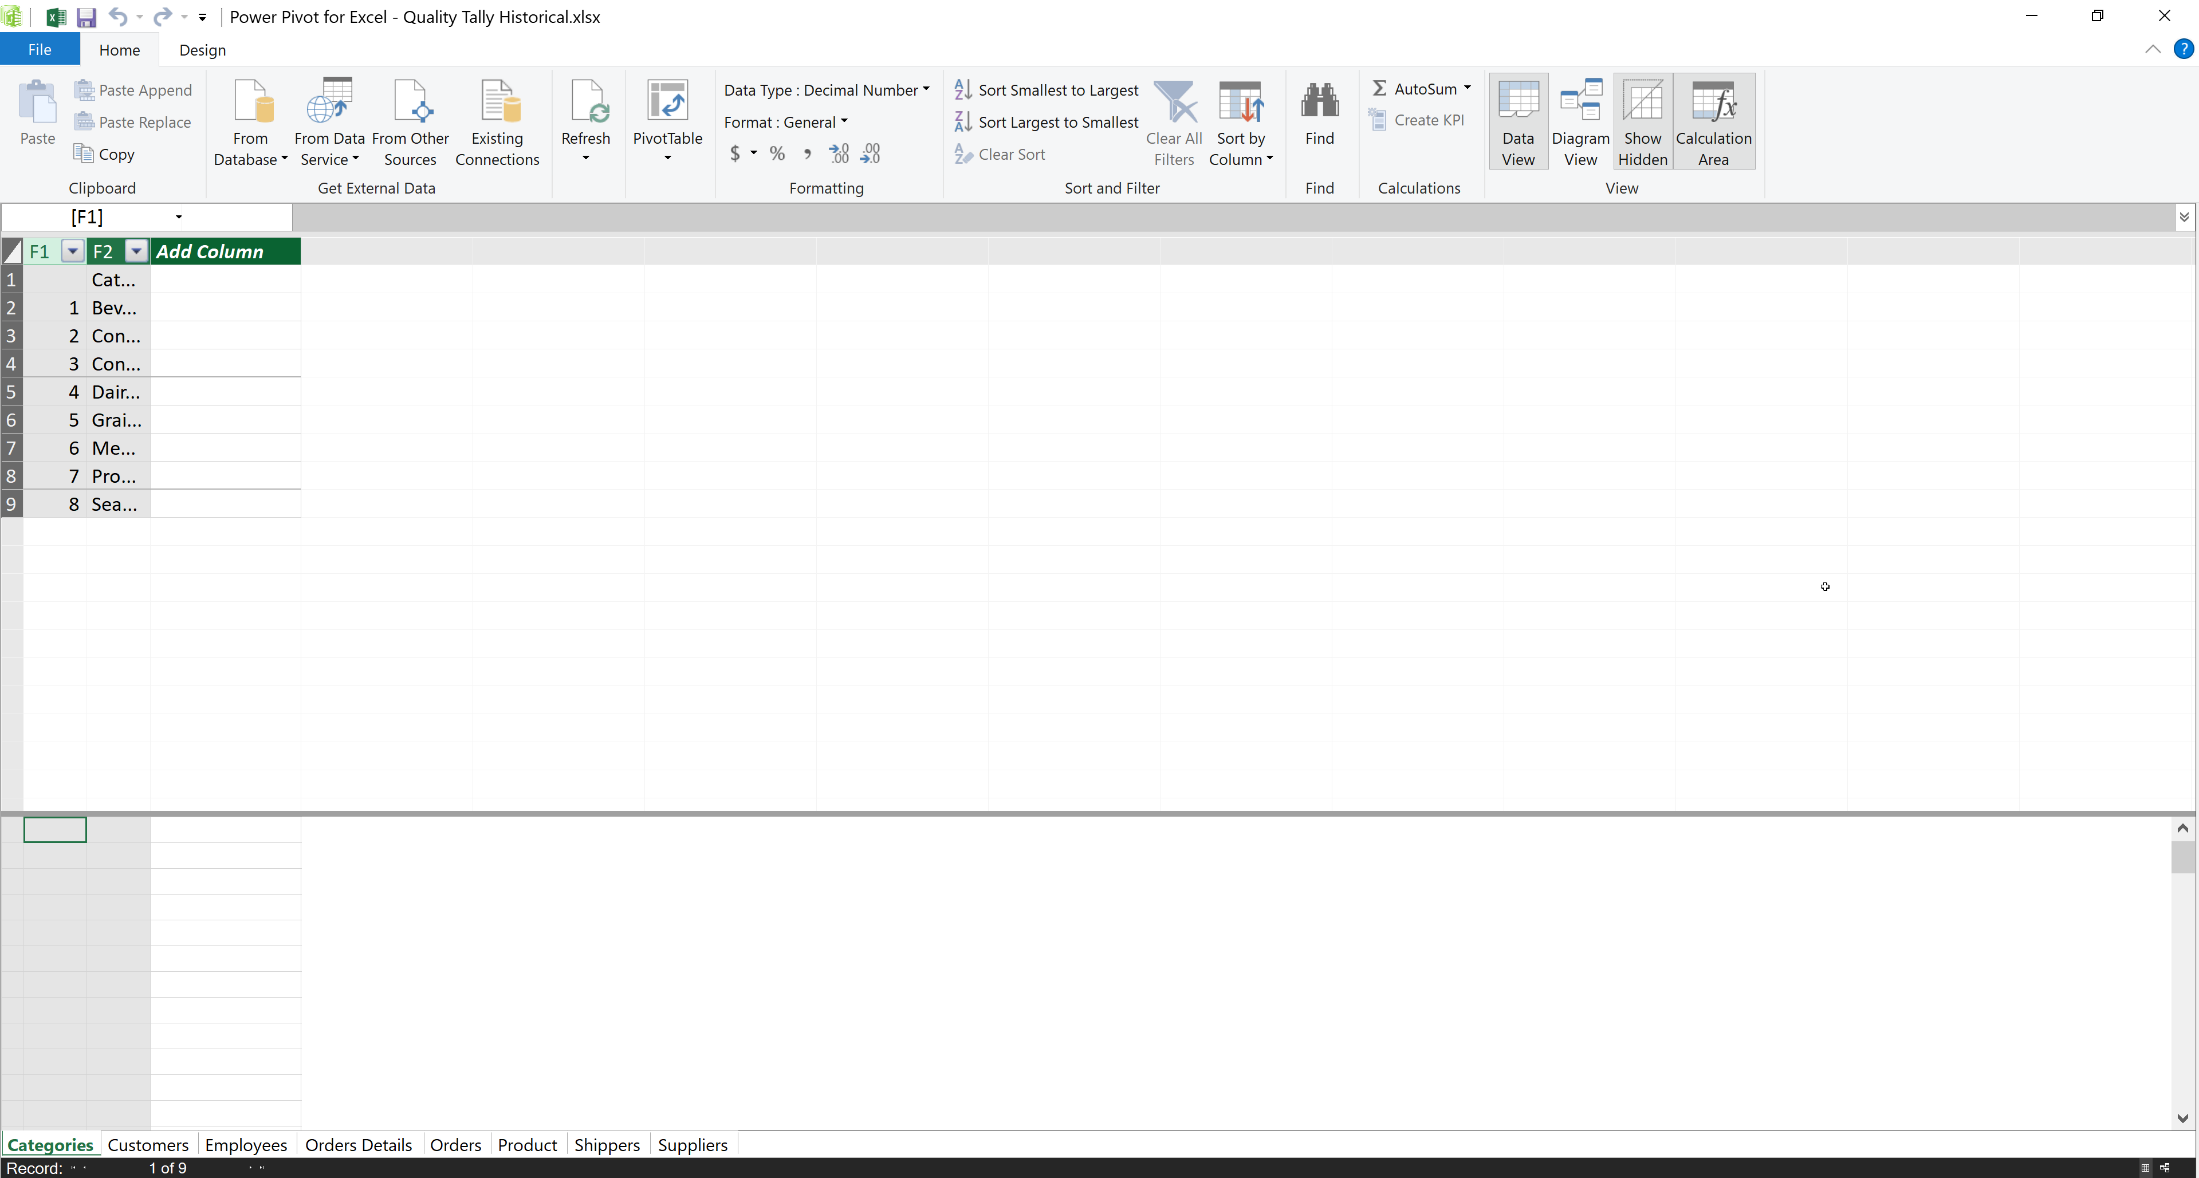Toggle Diagram View
Image resolution: width=2199 pixels, height=1178 pixels.
1580,123
